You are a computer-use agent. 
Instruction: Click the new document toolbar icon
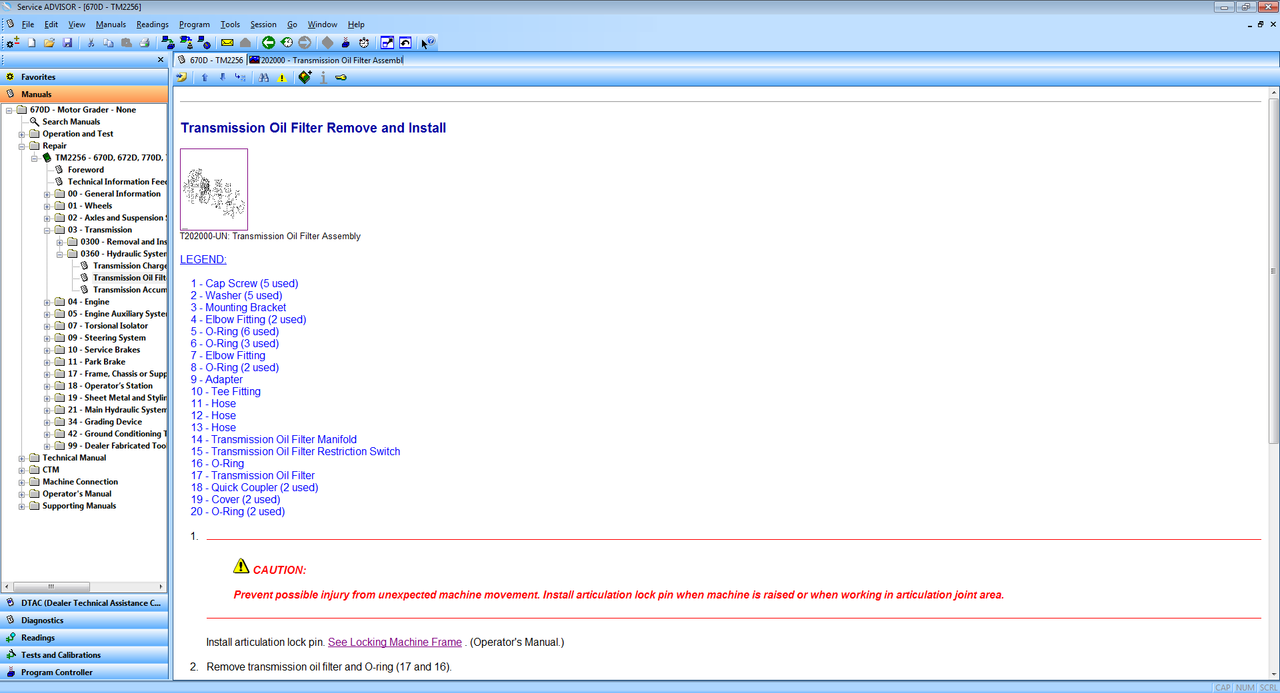(x=32, y=43)
